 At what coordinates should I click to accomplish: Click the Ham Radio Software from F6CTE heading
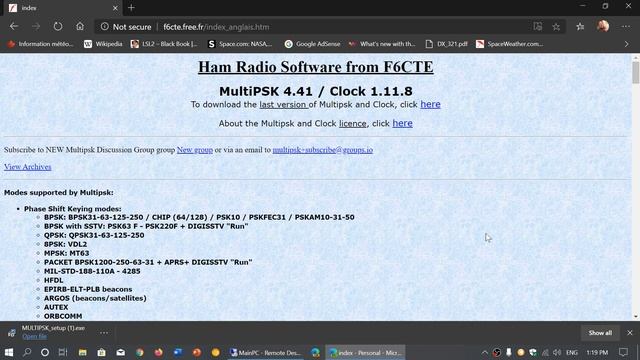pyautogui.click(x=316, y=67)
